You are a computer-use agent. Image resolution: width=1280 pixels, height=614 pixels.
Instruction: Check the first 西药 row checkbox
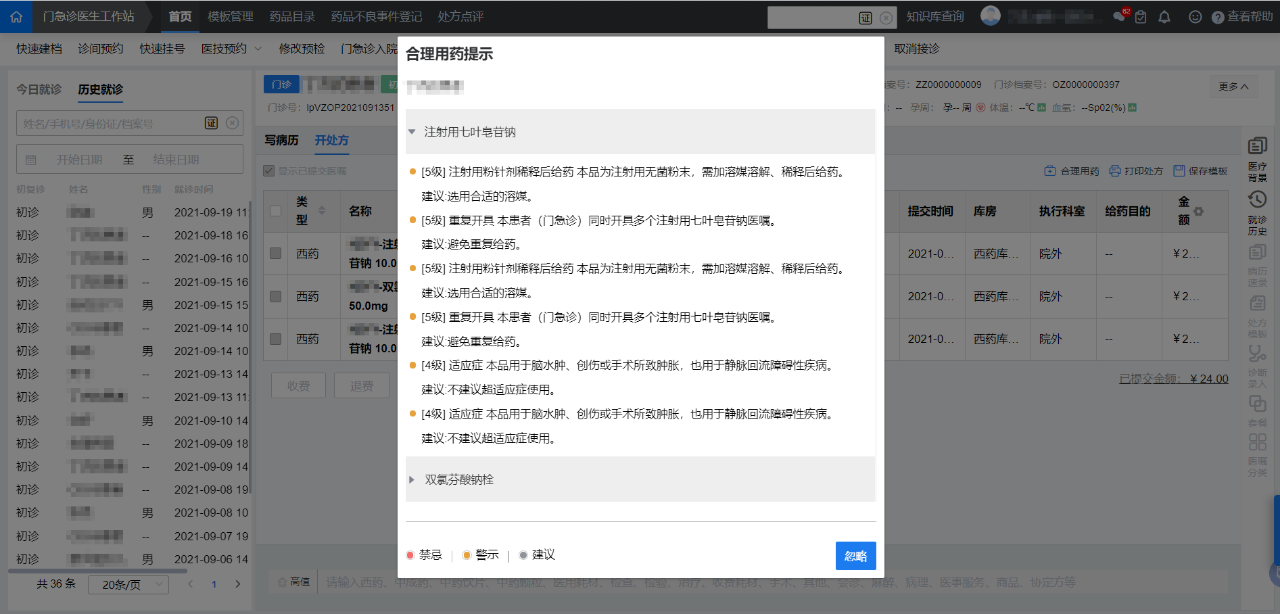click(274, 253)
